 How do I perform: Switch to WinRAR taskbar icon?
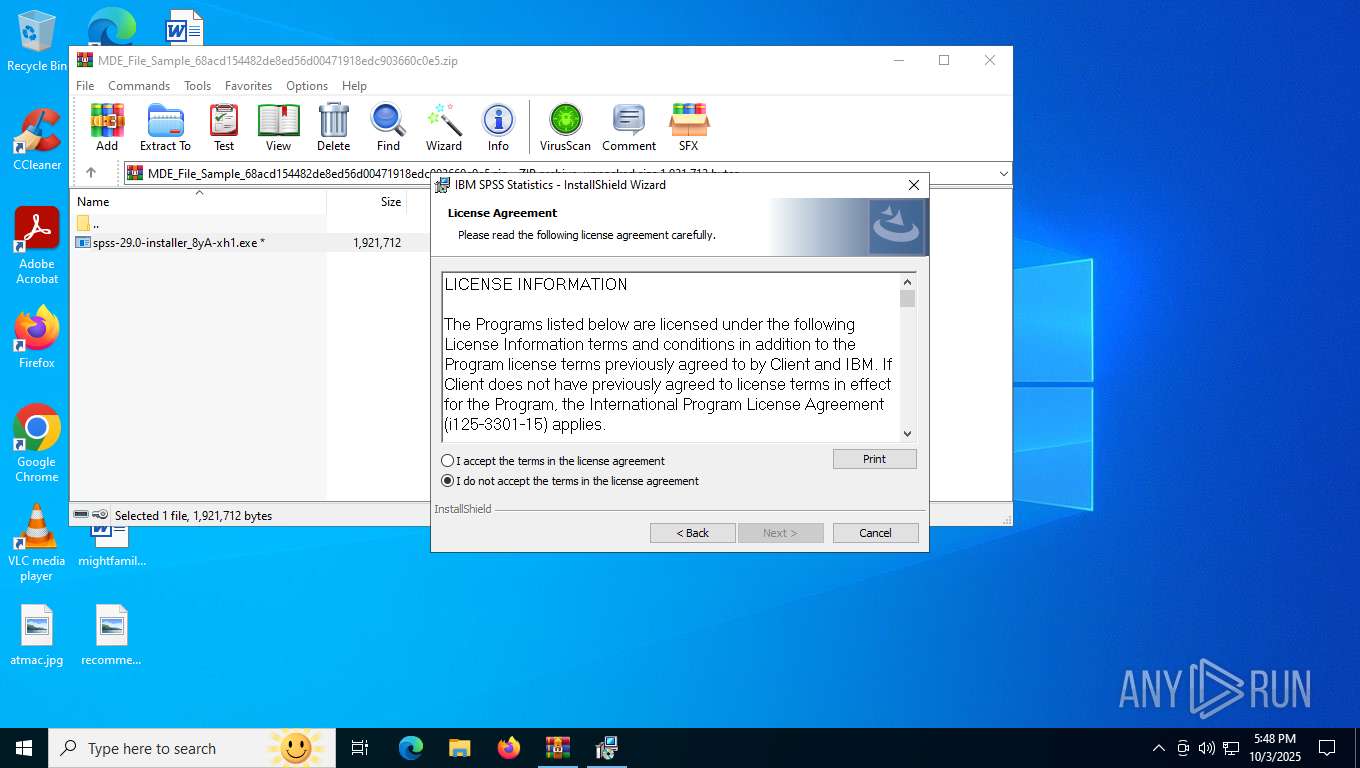click(x=557, y=748)
